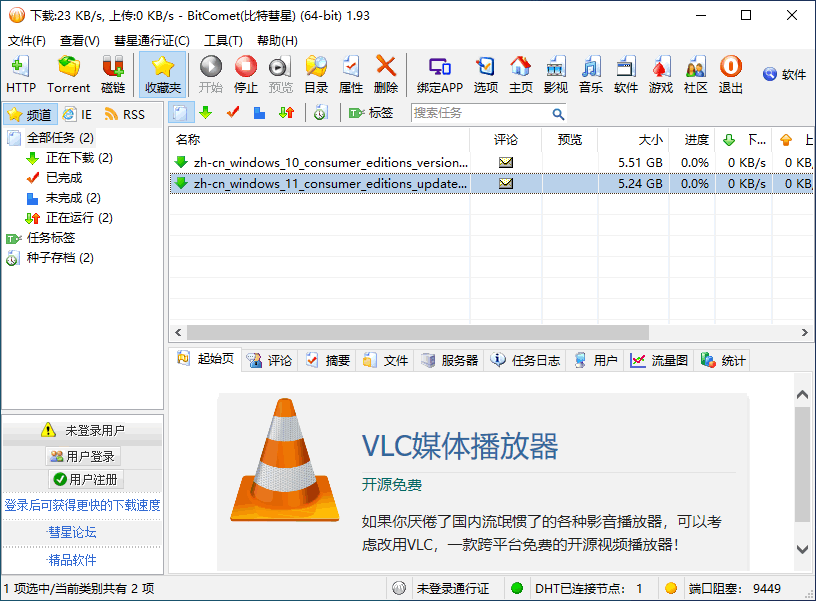Viewport: 816px width, 601px height.
Task: Switch to the 文件 bottom tab
Action: coord(386,360)
